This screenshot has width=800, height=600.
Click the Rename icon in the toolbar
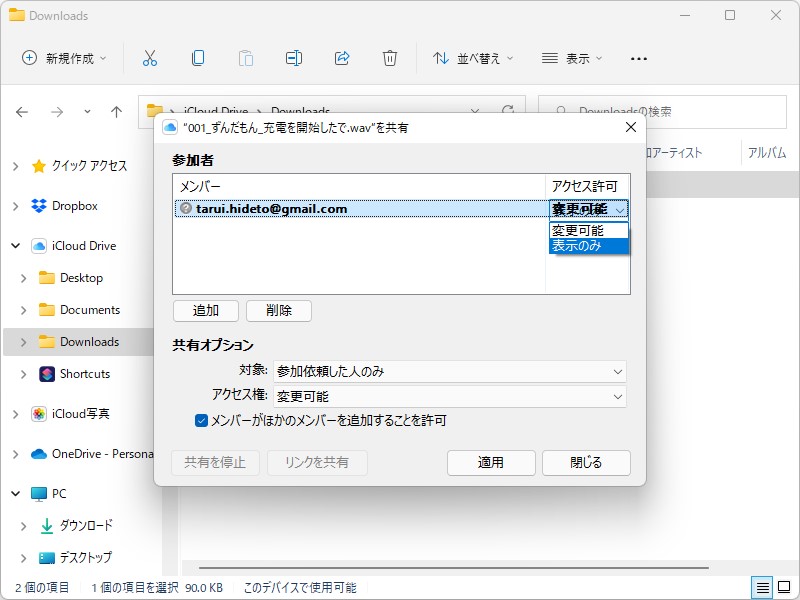click(x=293, y=58)
